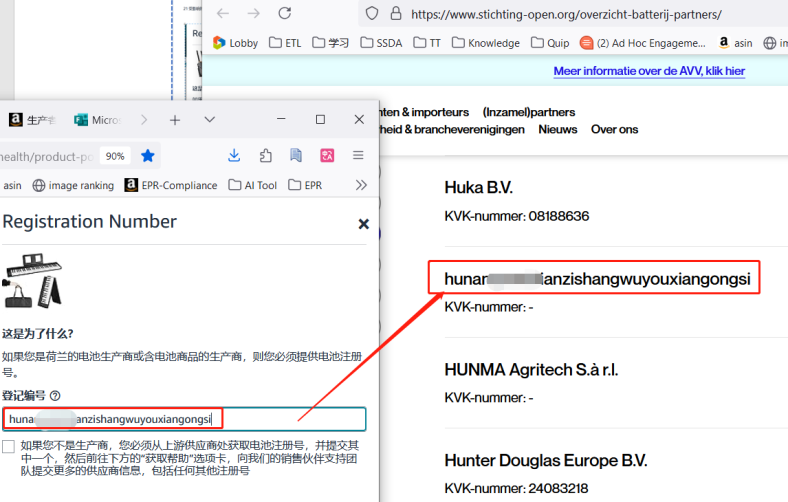Select the Hunter Douglas Europe B.V. entry
Image resolution: width=788 pixels, height=502 pixels.
(546, 460)
